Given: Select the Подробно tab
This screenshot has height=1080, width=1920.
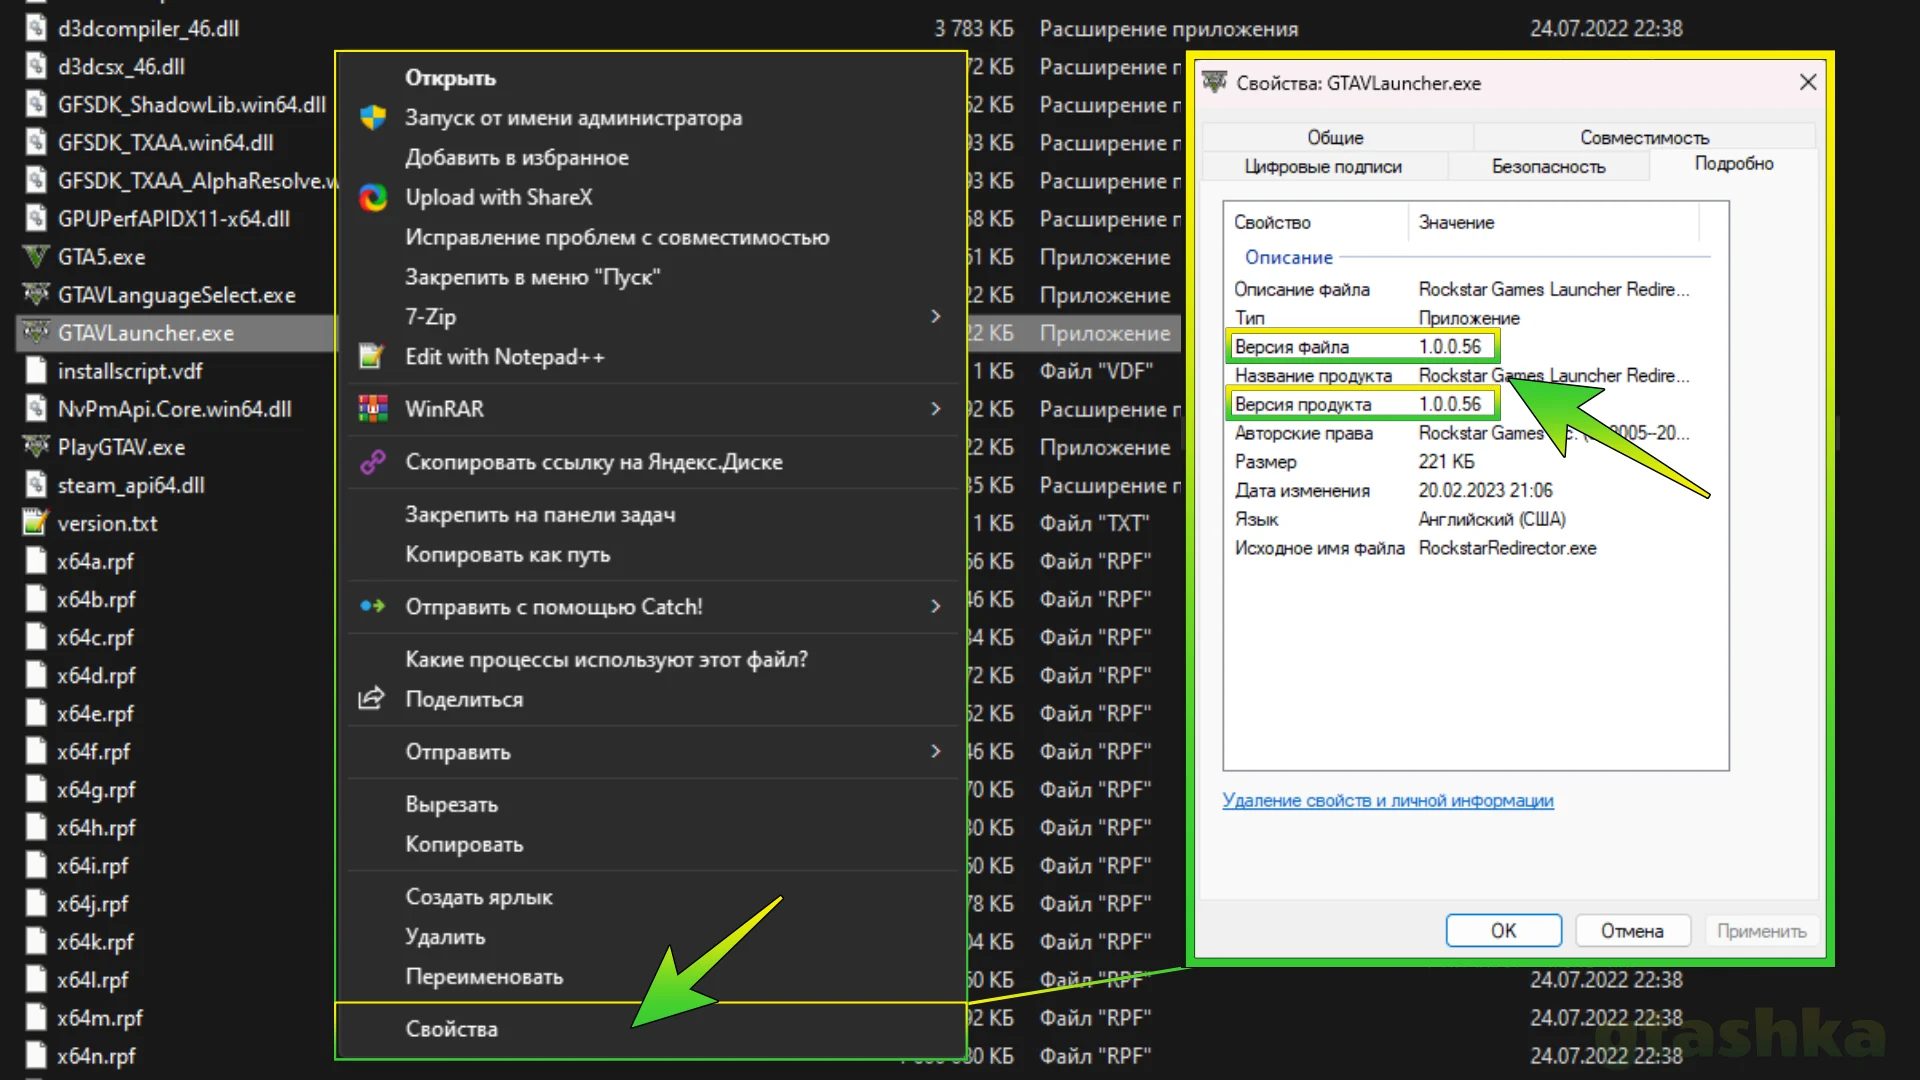Looking at the screenshot, I should coord(1734,164).
